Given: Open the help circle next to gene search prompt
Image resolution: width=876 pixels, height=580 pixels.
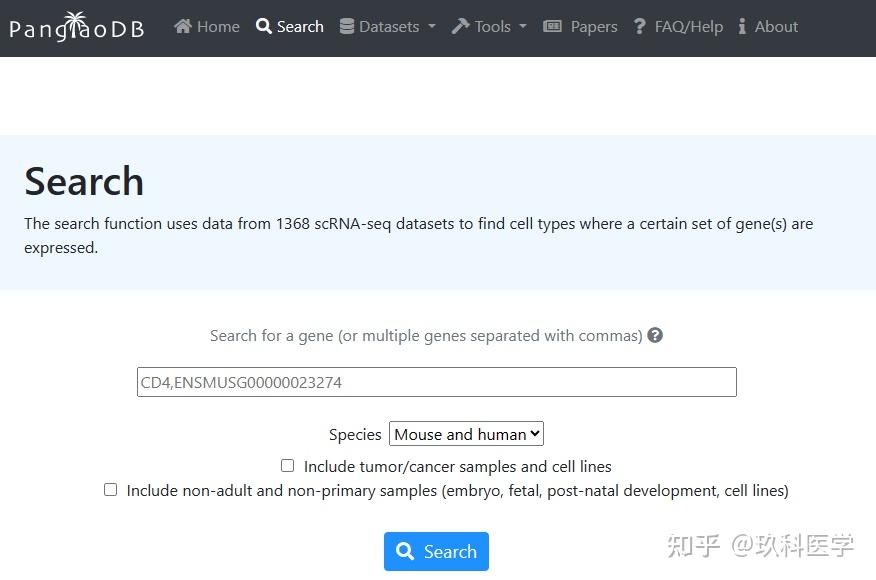Looking at the screenshot, I should [655, 335].
